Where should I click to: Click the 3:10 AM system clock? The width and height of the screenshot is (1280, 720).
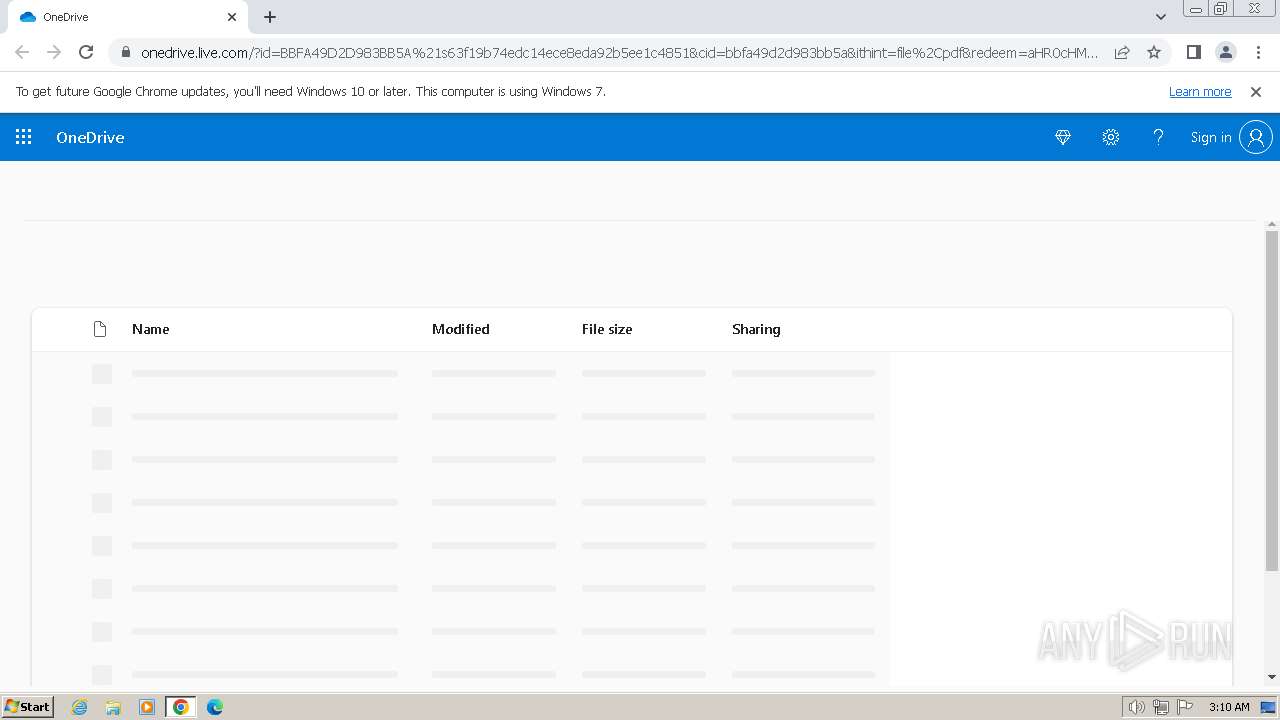point(1229,707)
